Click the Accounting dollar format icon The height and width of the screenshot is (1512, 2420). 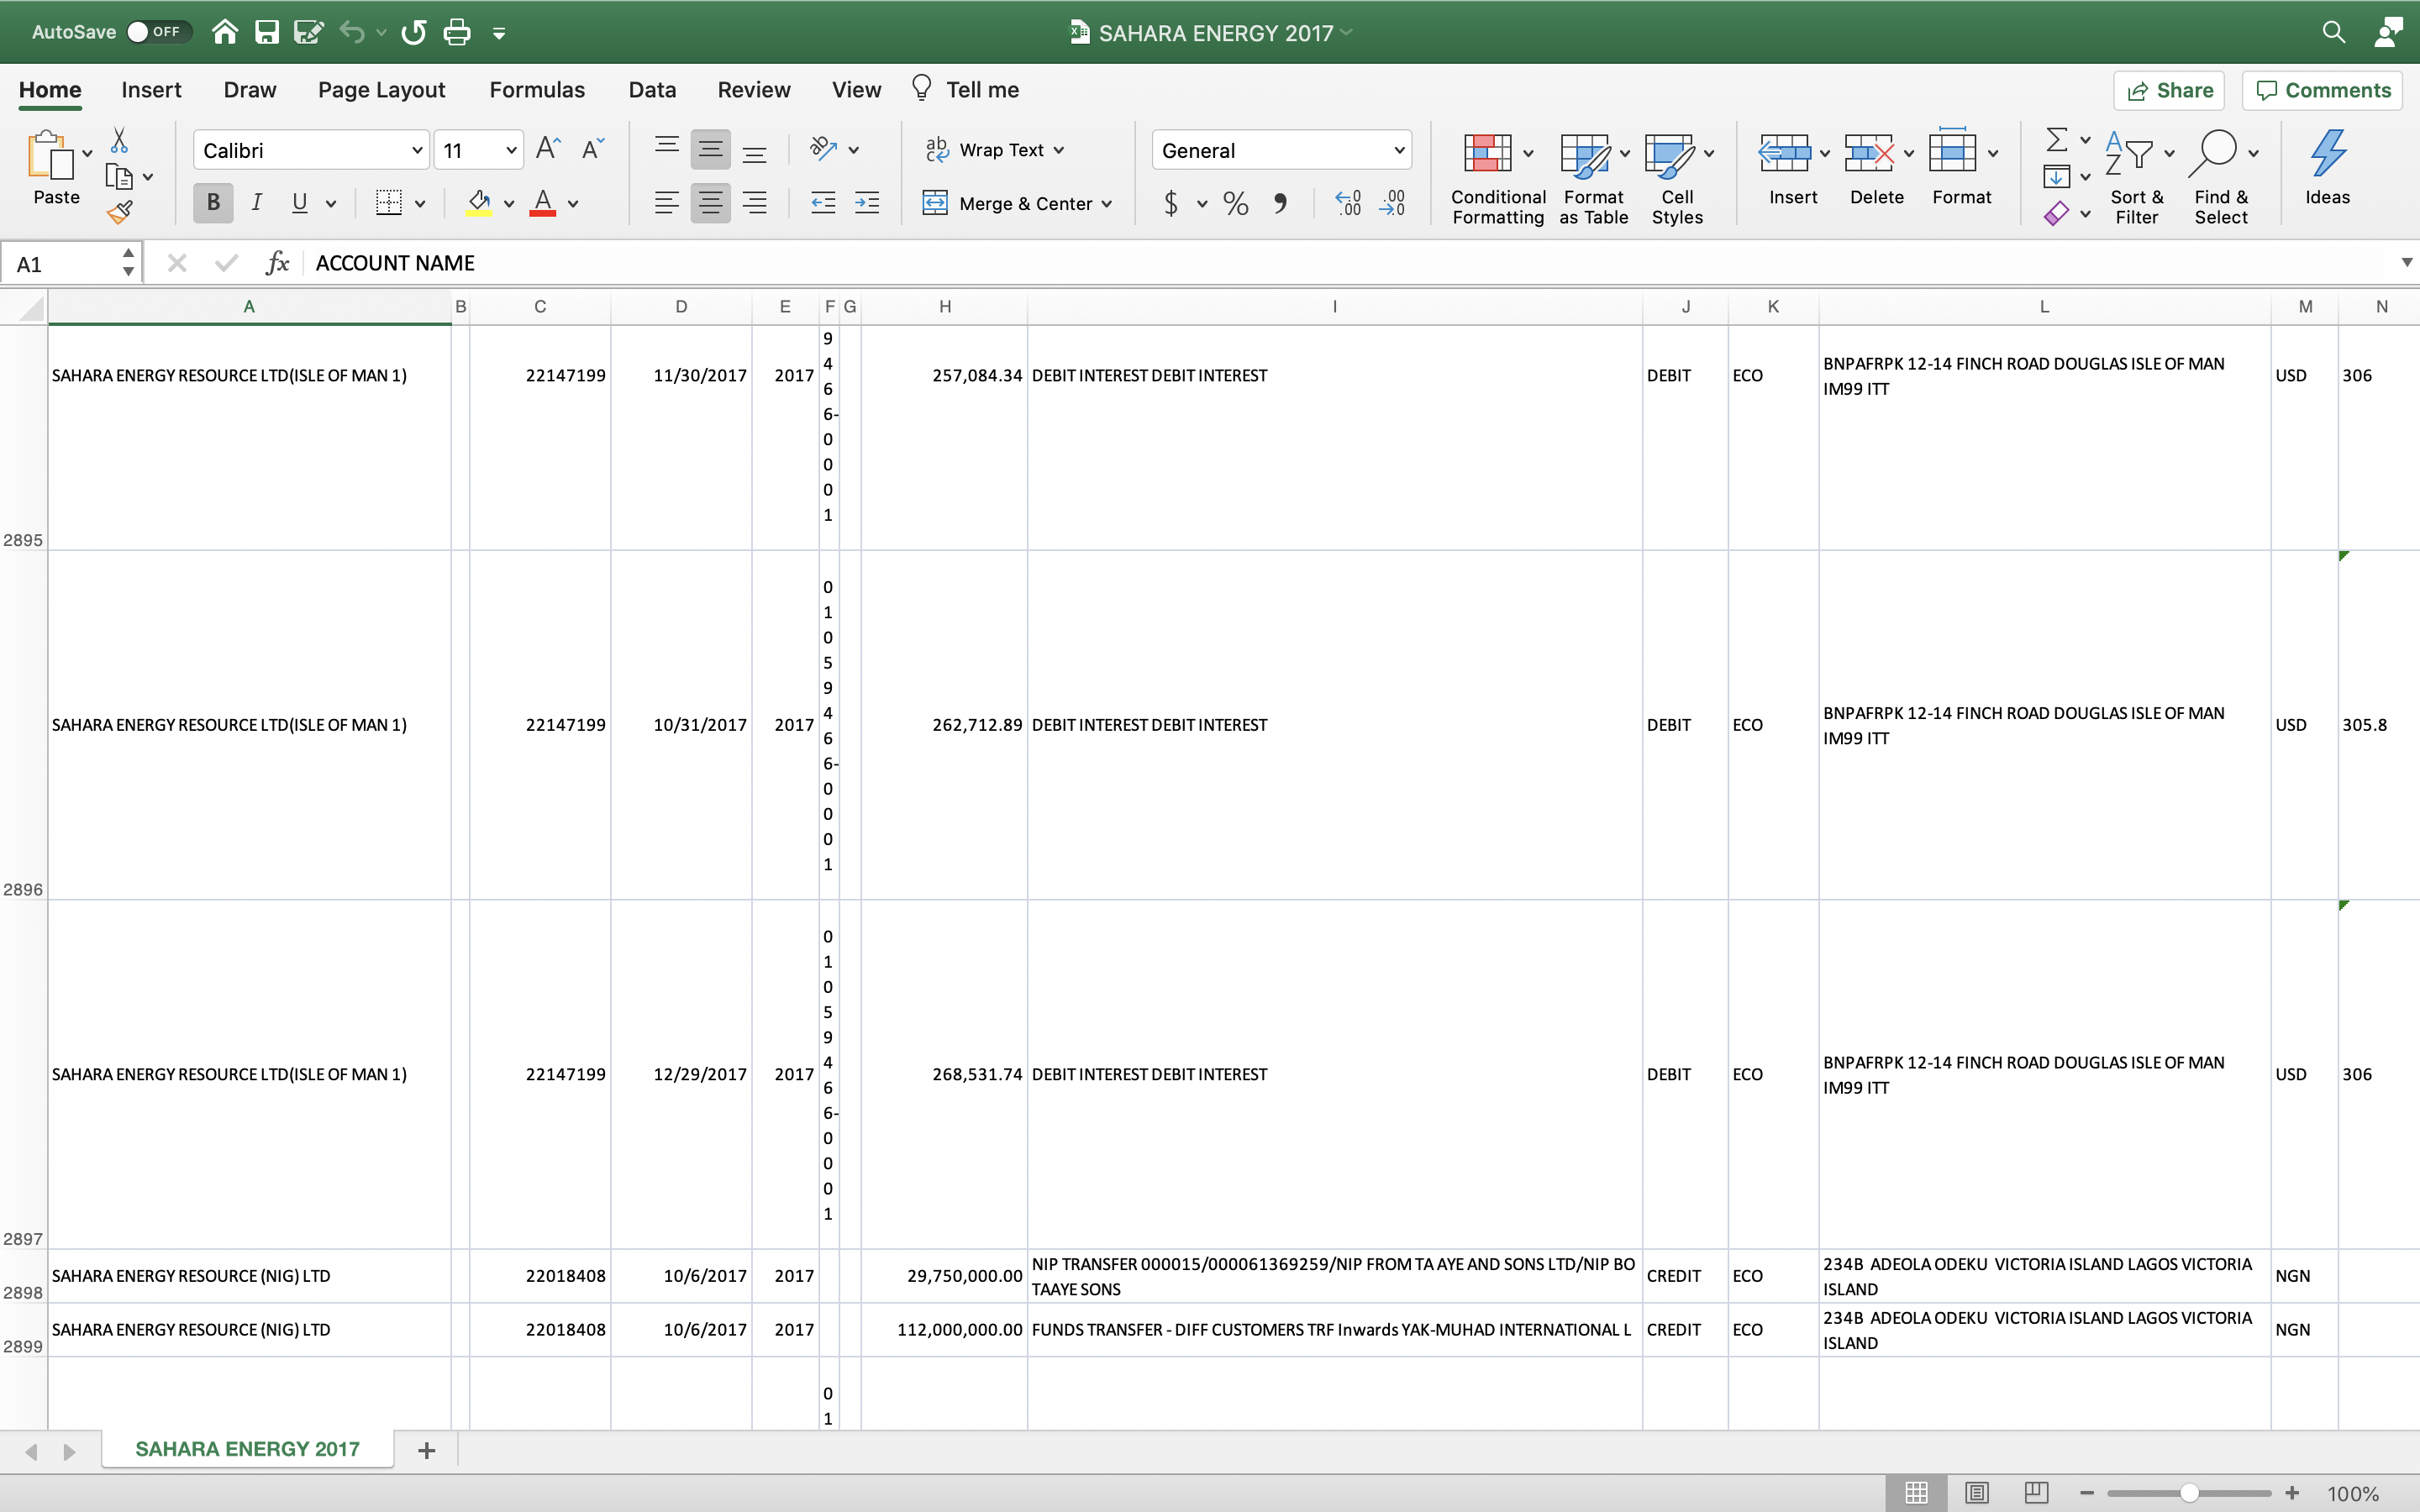pos(1171,204)
